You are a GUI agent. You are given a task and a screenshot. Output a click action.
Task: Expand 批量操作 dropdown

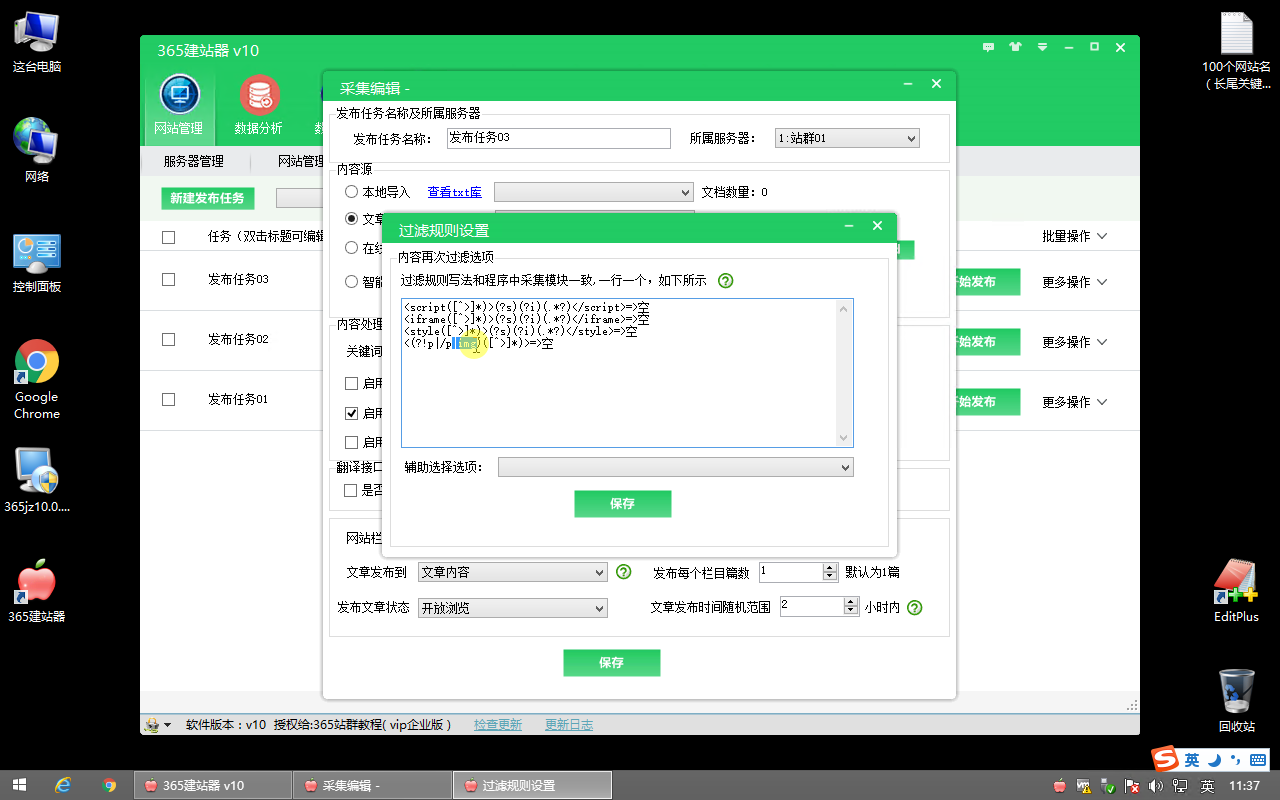coord(1075,237)
